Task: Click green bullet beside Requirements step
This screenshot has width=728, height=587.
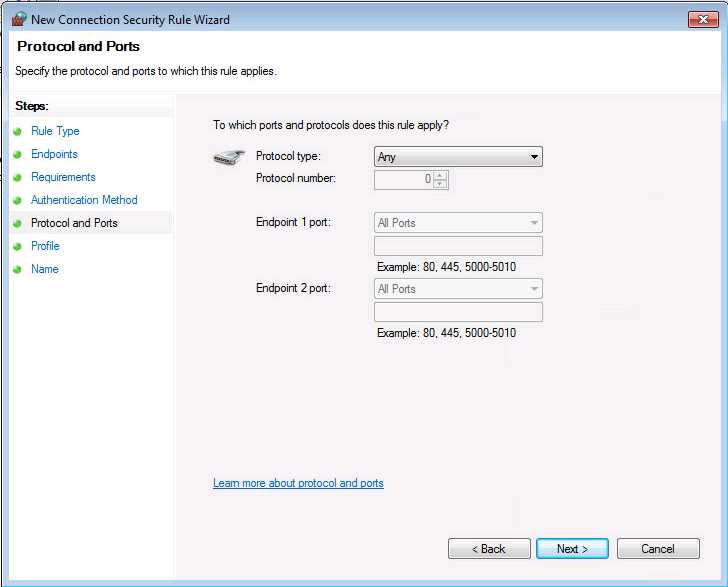Action: point(18,177)
